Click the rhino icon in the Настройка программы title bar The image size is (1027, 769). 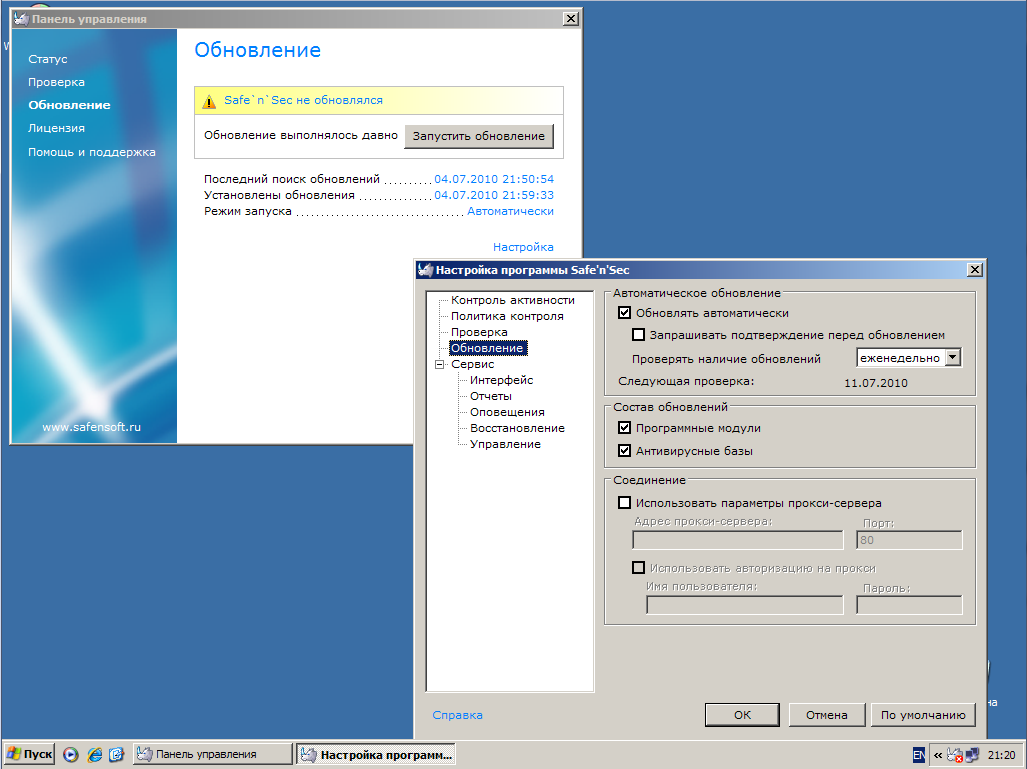click(426, 270)
